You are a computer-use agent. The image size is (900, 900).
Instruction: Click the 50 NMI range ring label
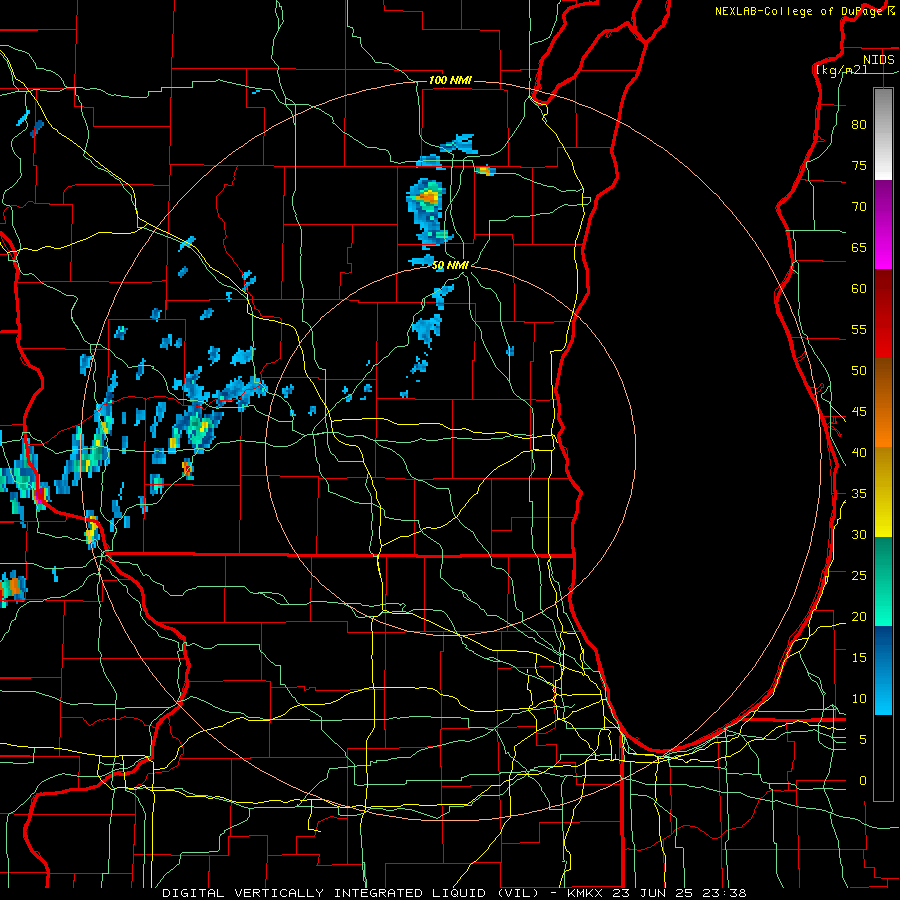pos(451,265)
